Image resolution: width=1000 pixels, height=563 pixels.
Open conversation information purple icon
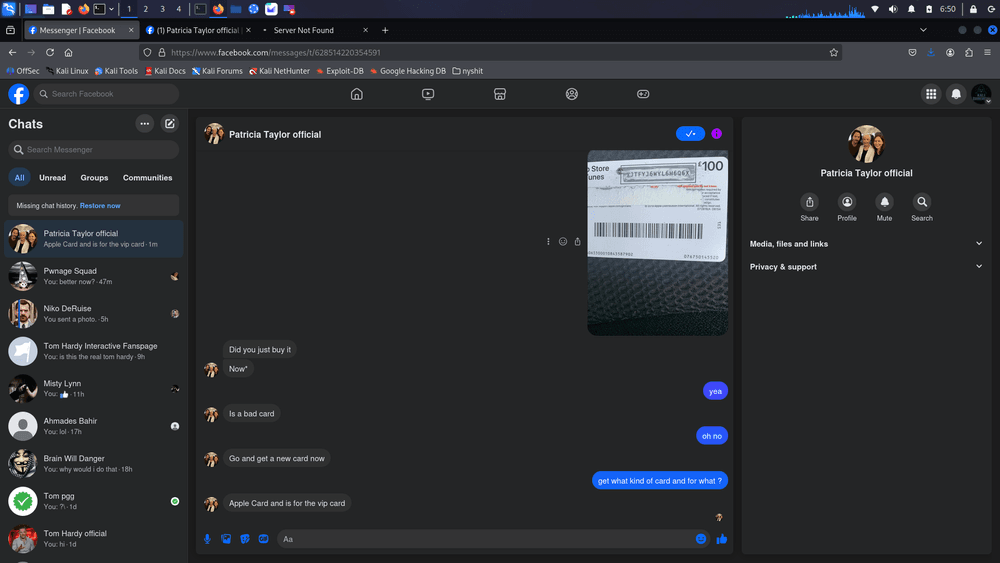tap(716, 133)
